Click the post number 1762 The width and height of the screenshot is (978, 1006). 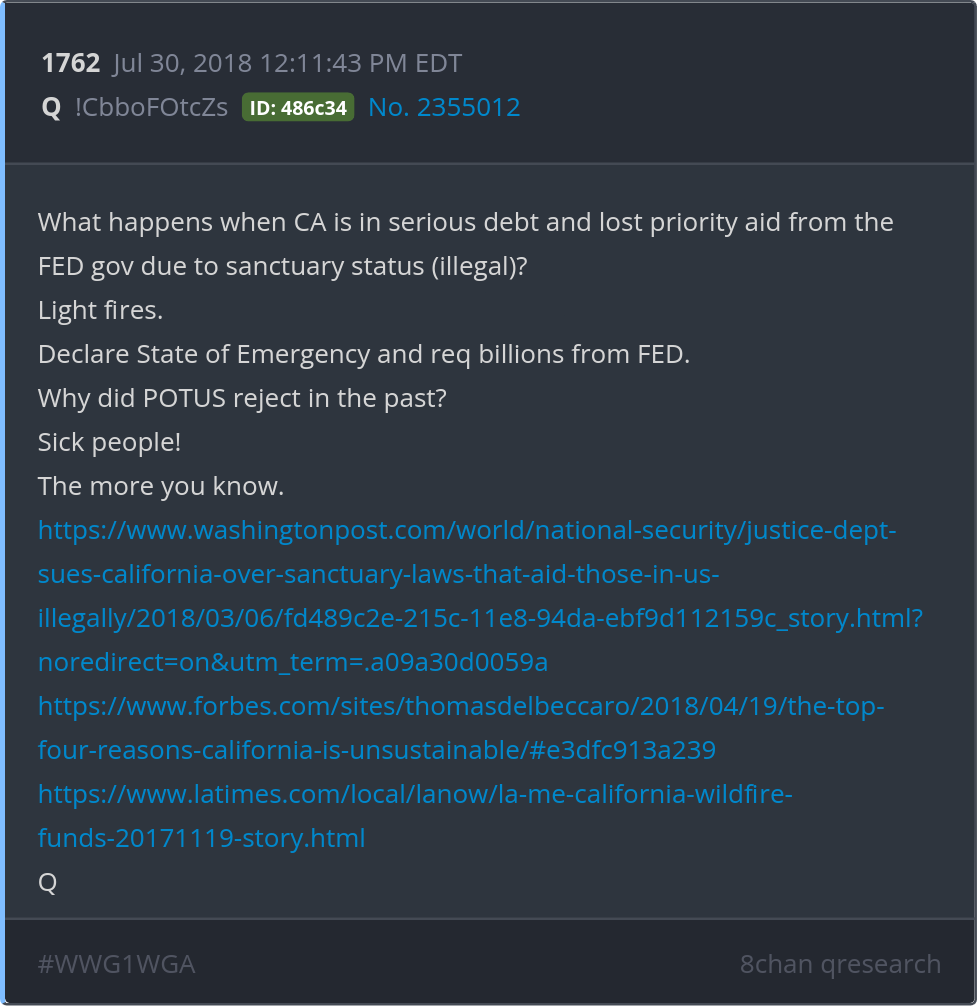[70, 64]
